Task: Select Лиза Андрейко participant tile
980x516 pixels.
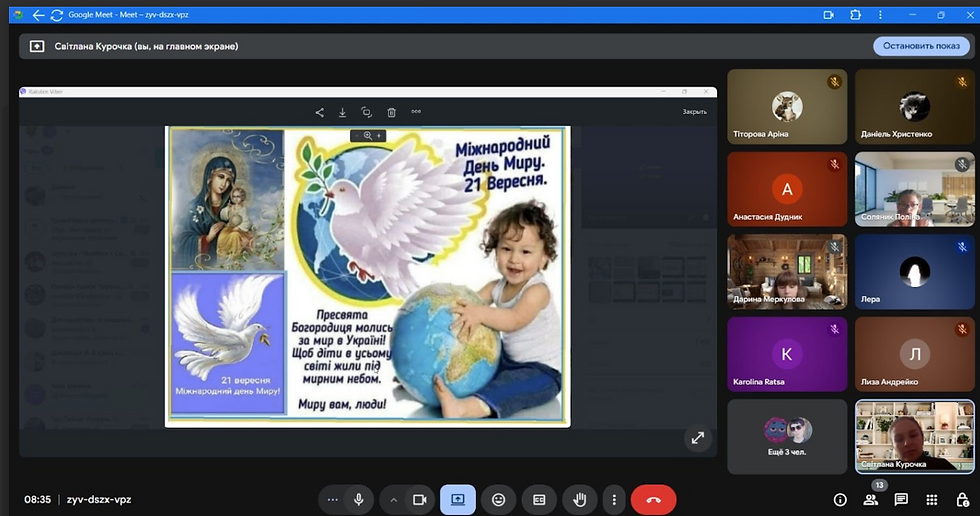Action: click(x=914, y=354)
